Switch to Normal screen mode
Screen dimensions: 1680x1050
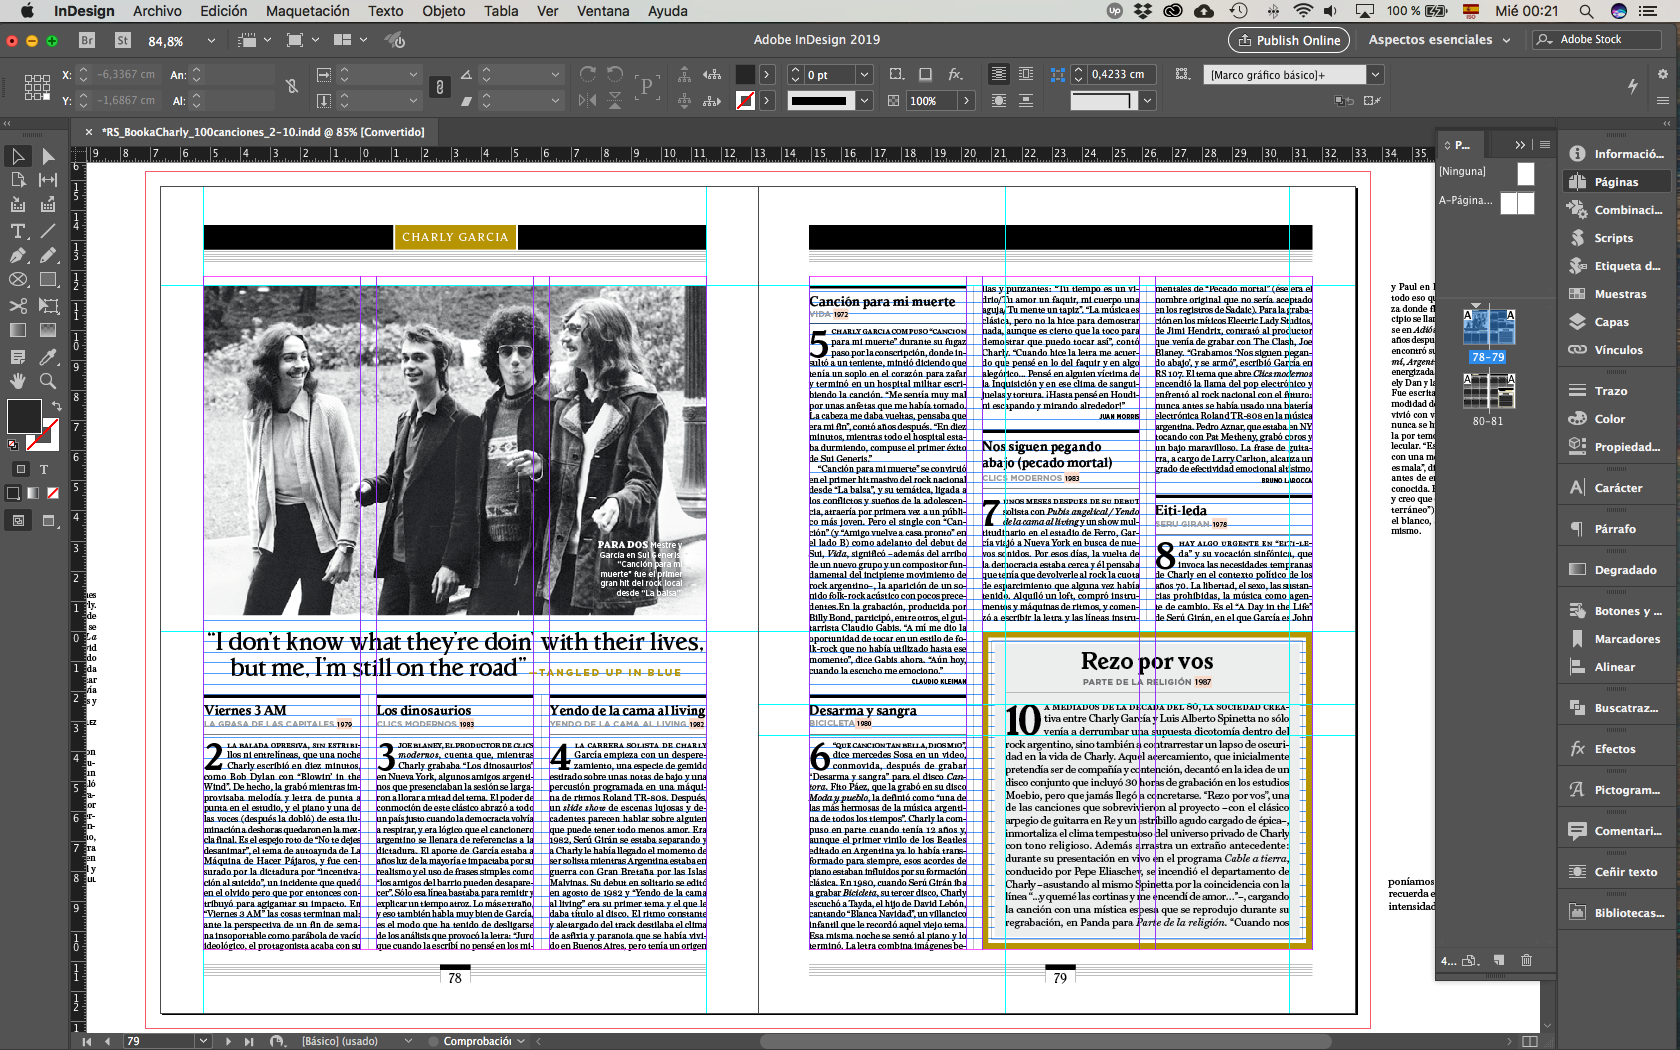click(x=18, y=520)
